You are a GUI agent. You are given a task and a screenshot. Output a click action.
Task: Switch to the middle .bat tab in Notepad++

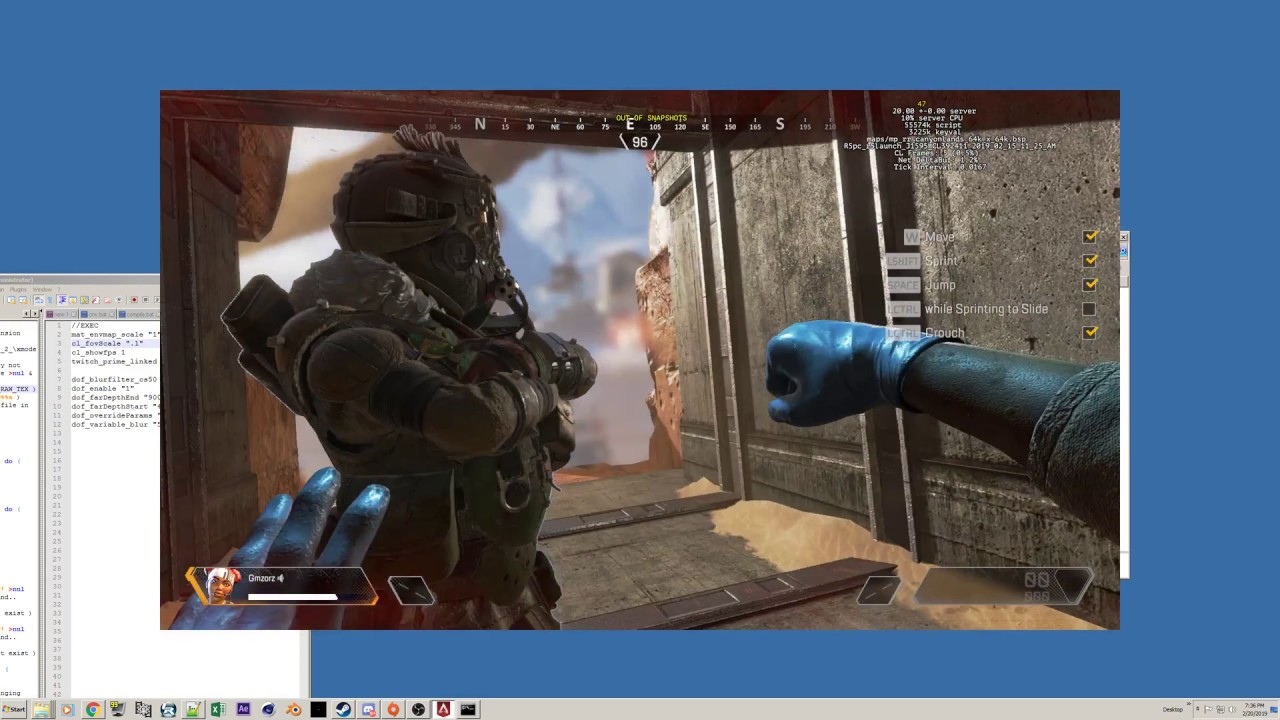(x=97, y=314)
